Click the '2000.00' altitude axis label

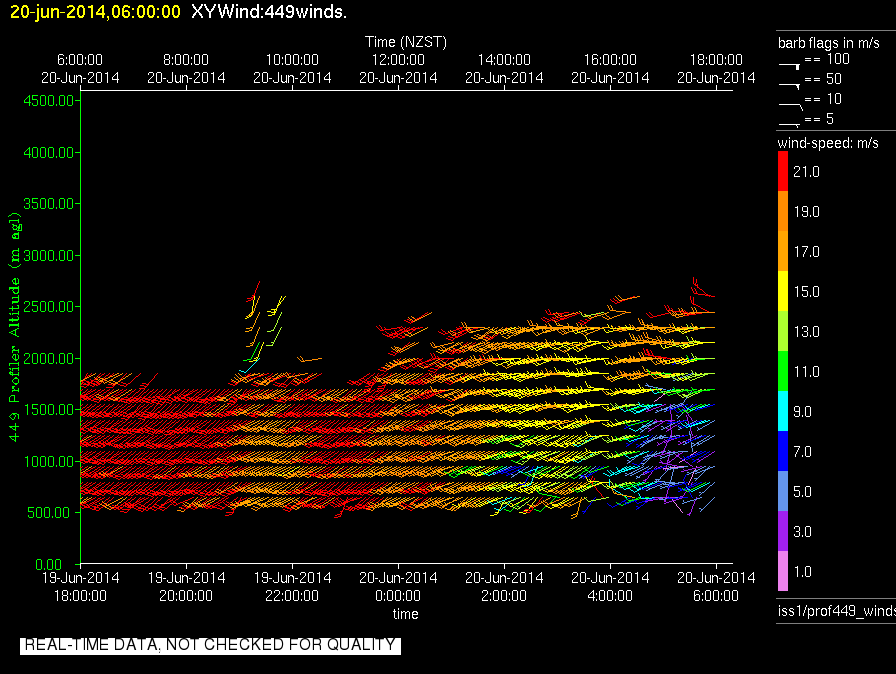[x=49, y=358]
